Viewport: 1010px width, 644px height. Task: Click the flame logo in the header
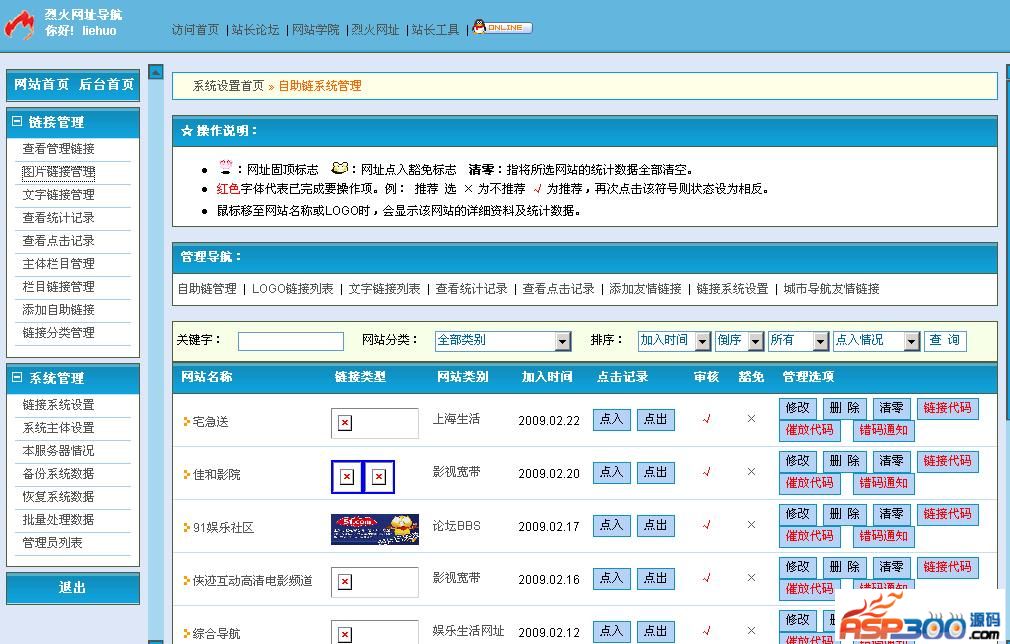point(19,24)
